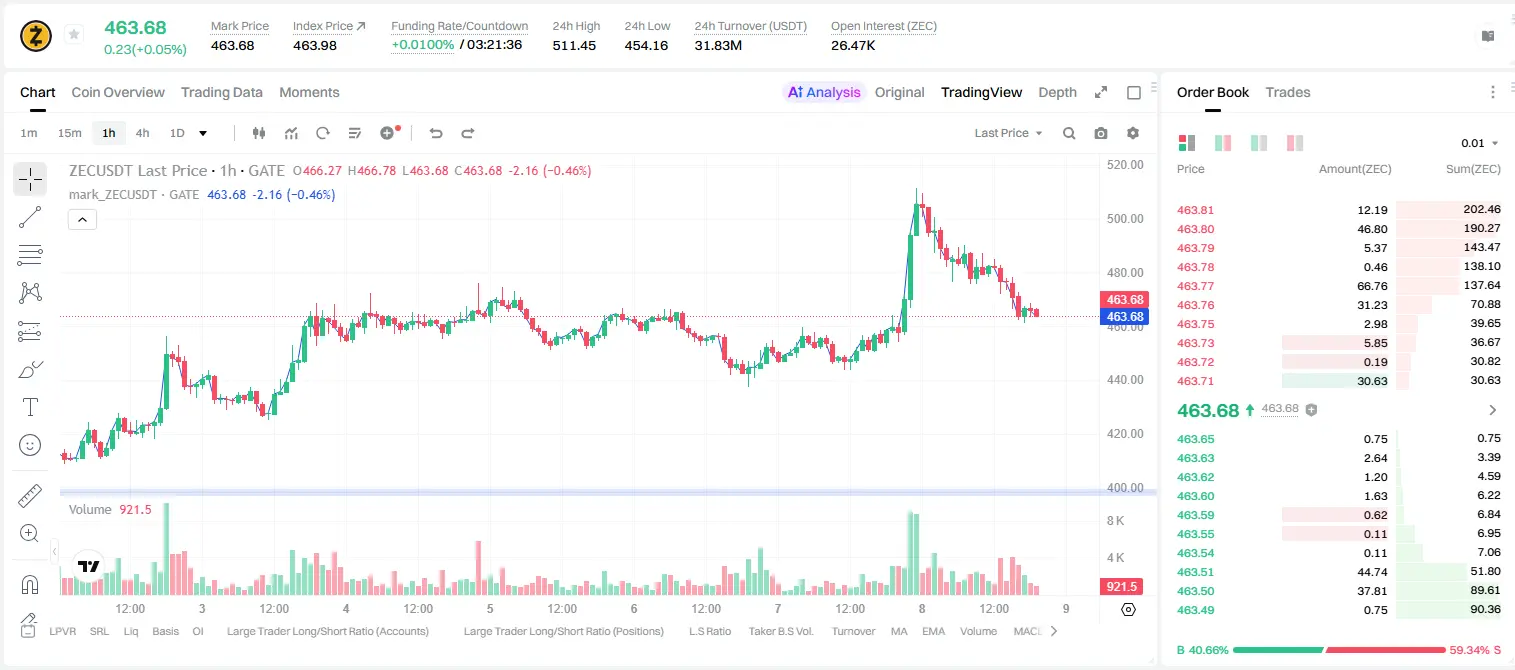
Task: Open the Coin Overview tab
Action: (x=118, y=92)
